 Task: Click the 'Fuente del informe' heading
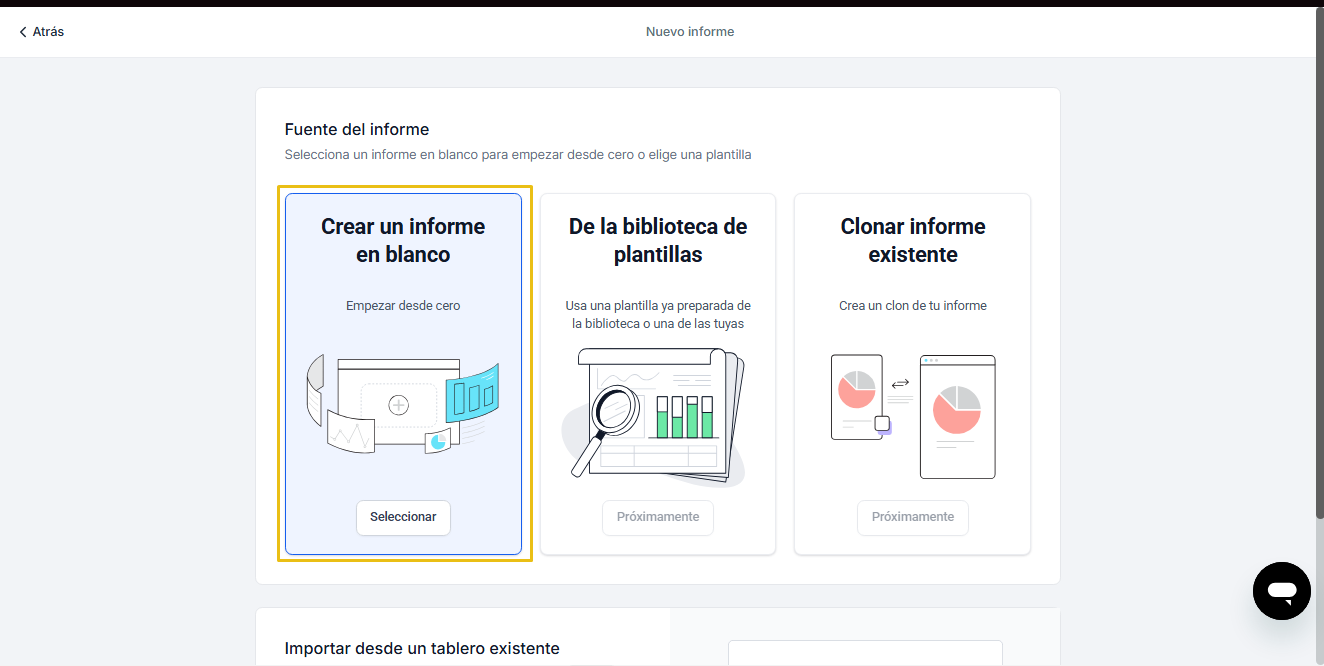pos(357,129)
